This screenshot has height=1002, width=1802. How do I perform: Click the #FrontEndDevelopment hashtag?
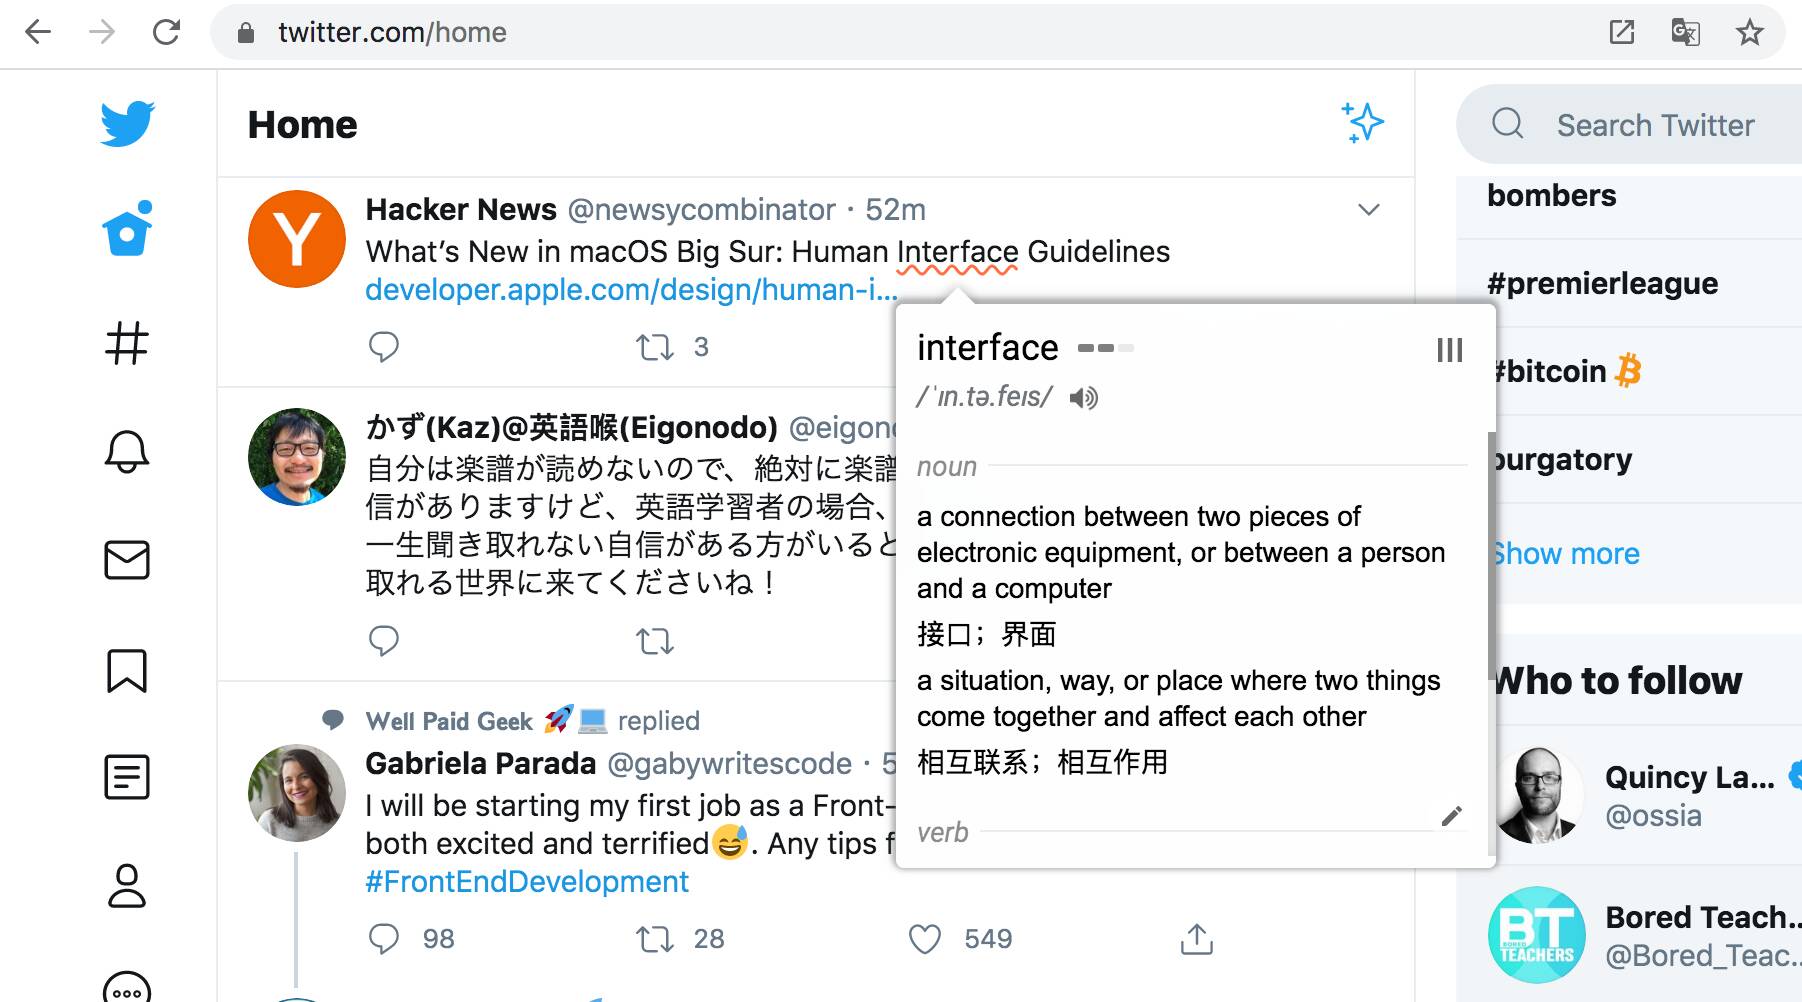tap(527, 882)
